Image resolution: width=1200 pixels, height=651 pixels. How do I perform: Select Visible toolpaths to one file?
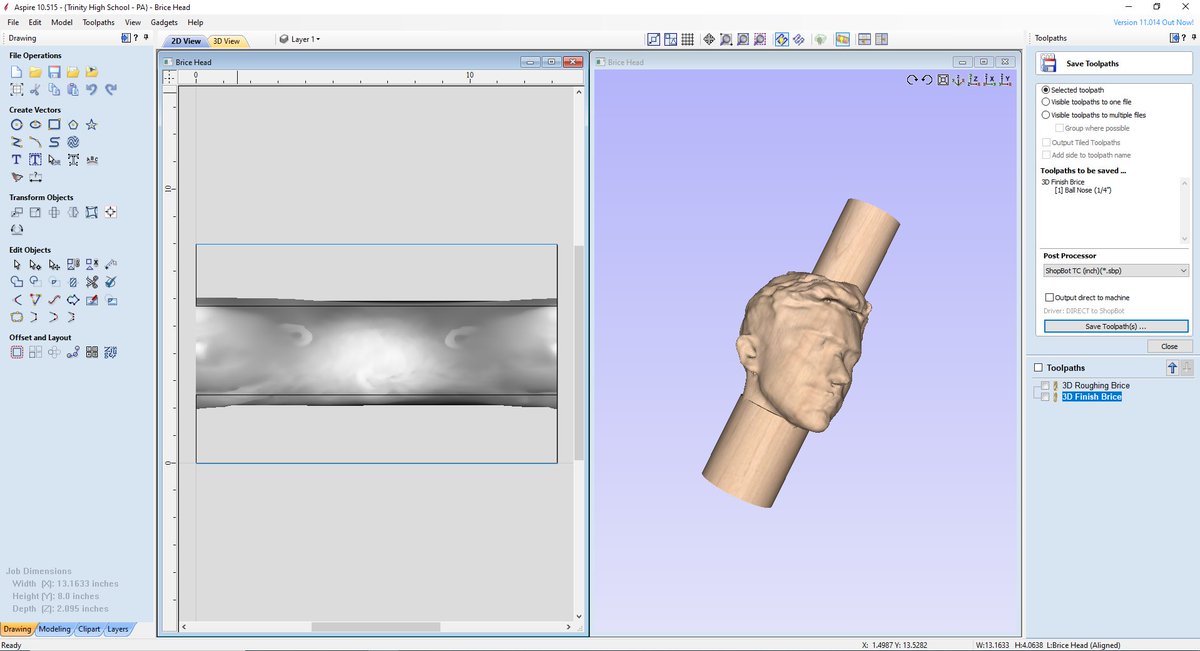[1046, 102]
